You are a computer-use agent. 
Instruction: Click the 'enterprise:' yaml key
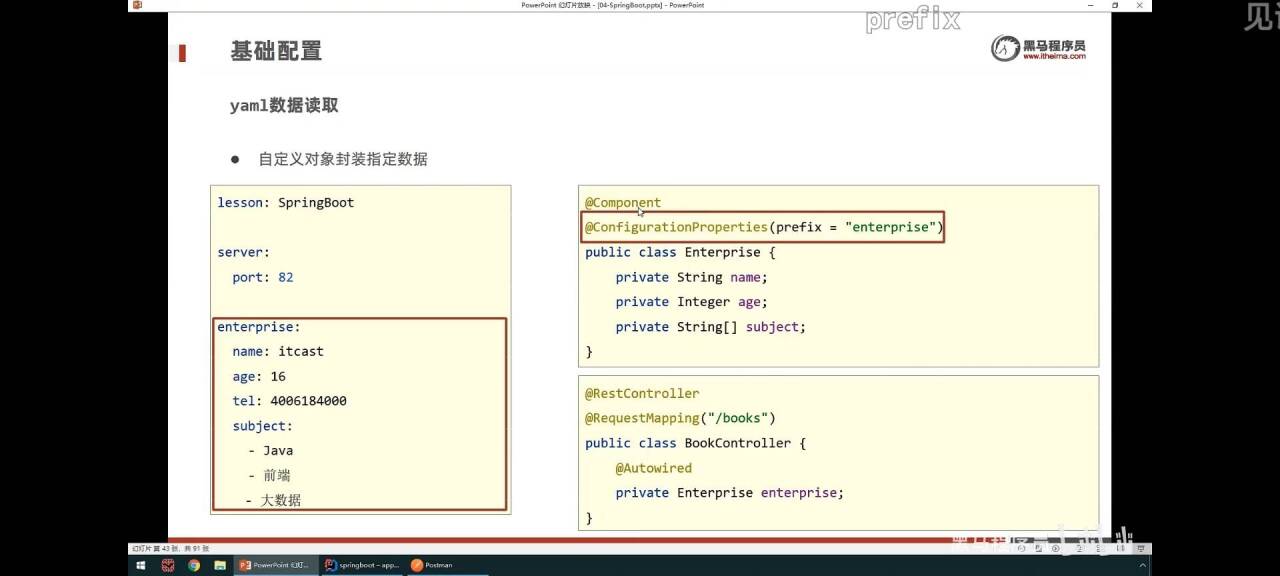point(259,327)
